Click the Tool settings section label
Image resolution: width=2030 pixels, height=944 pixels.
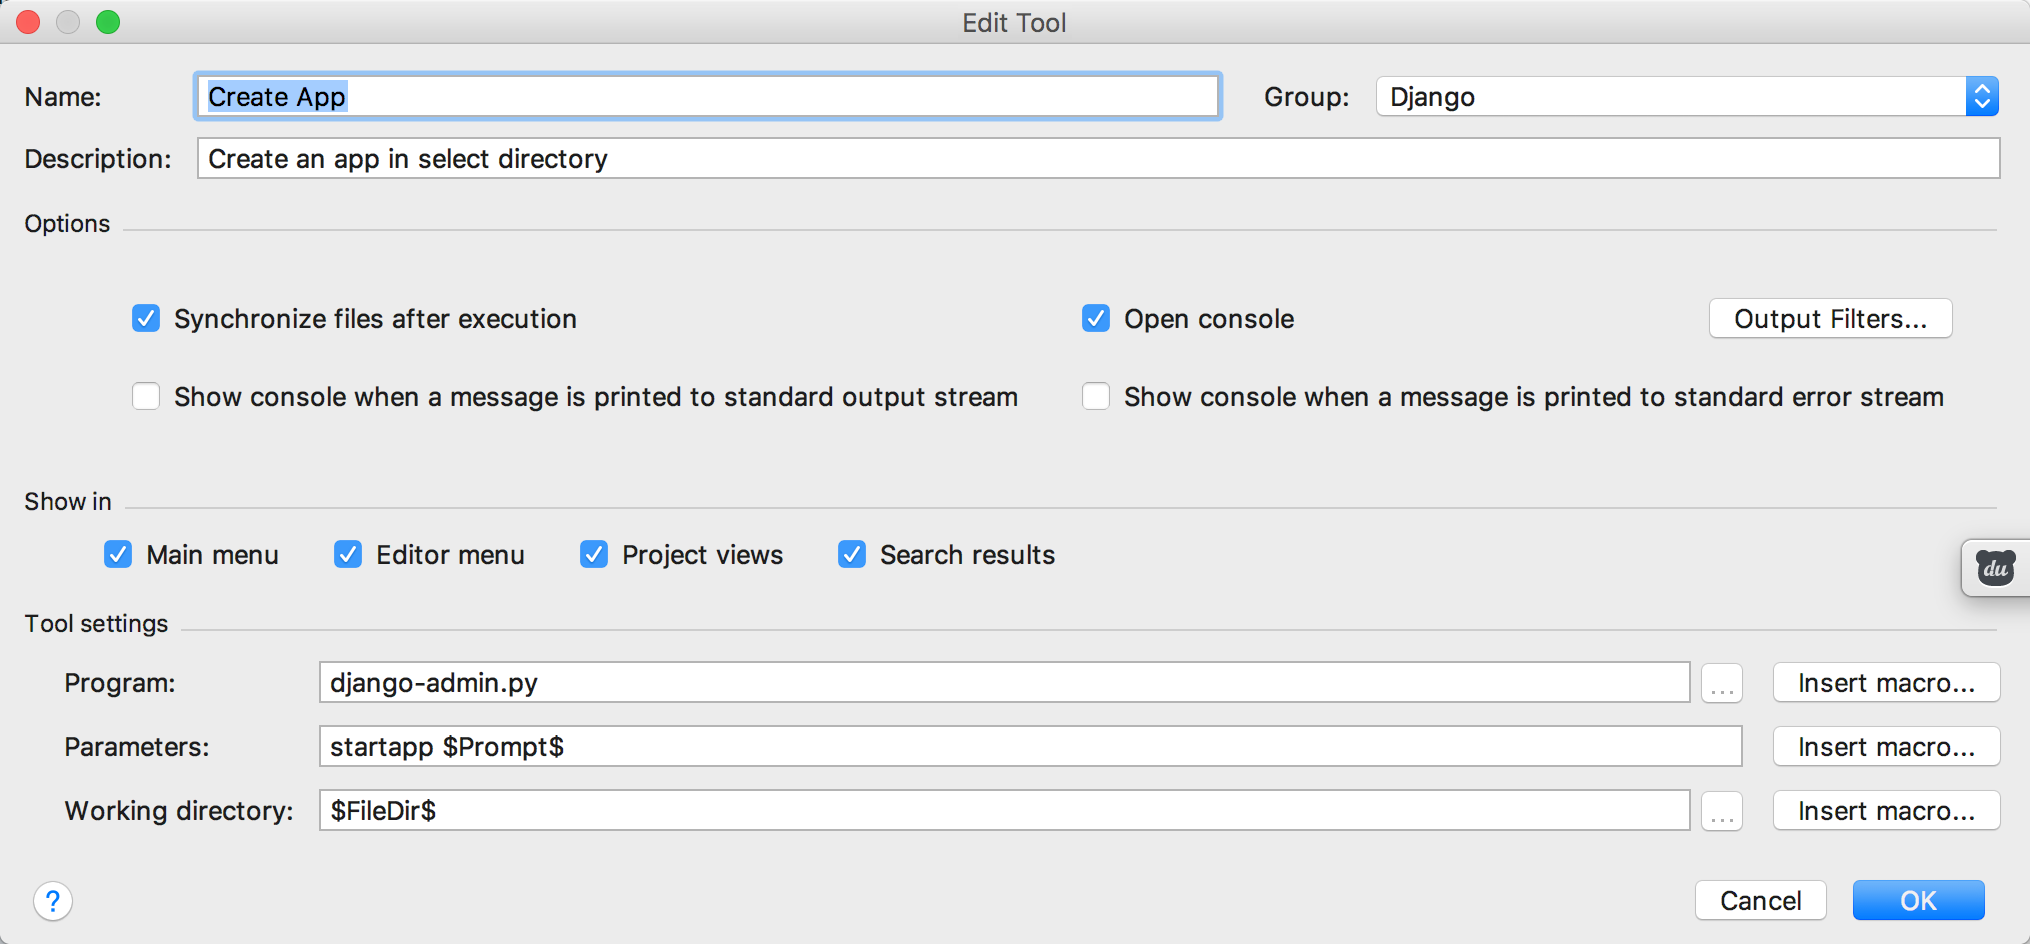pos(96,624)
